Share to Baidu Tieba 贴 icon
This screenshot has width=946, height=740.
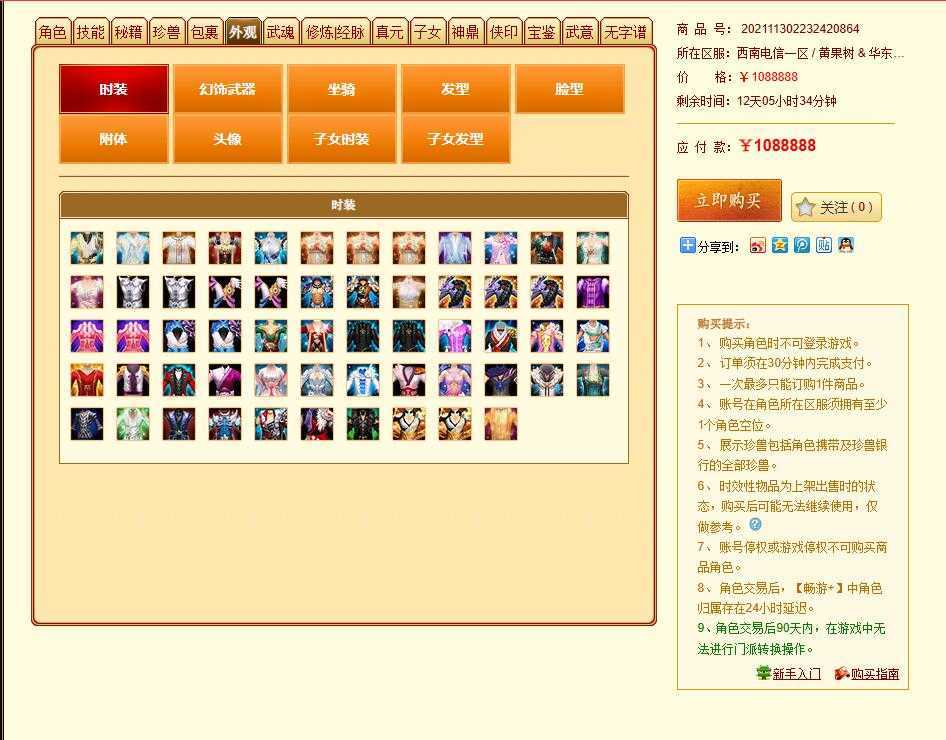coord(824,245)
